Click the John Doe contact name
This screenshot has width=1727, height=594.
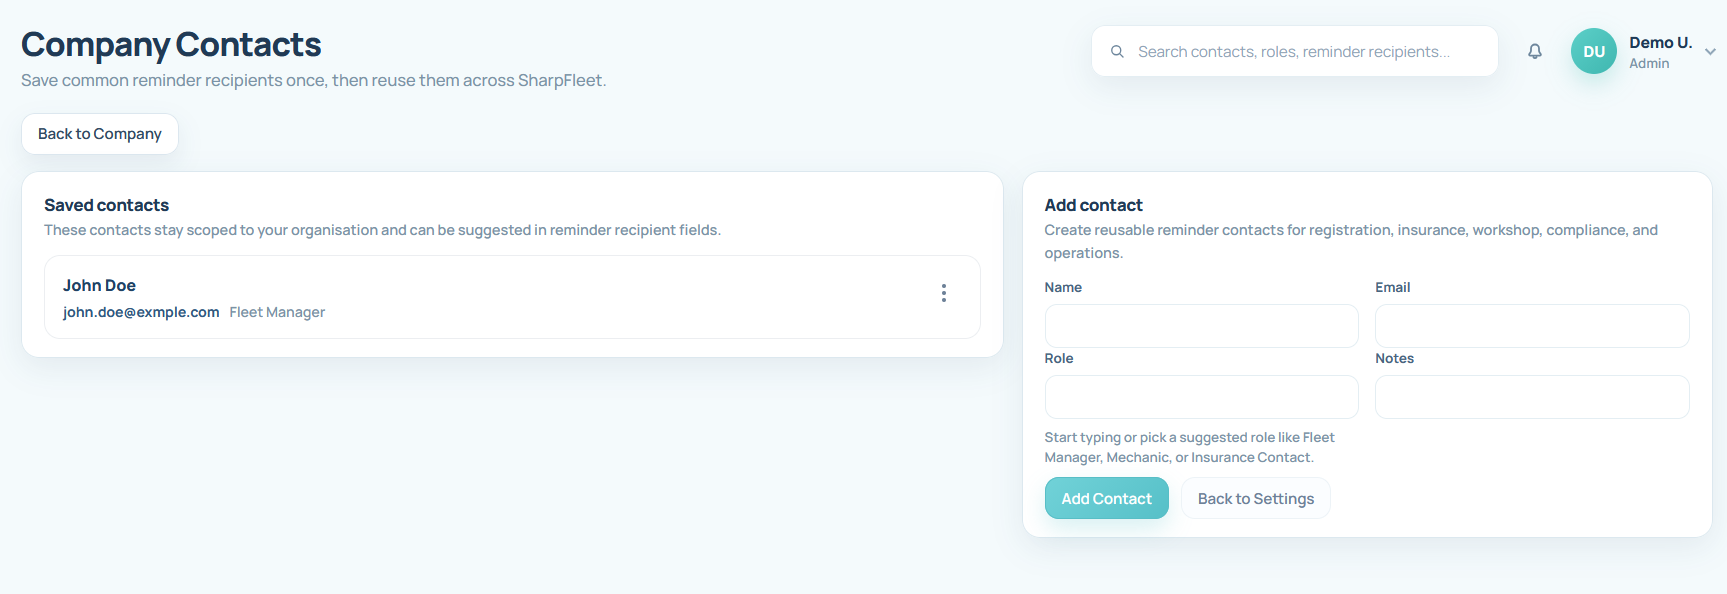[99, 285]
